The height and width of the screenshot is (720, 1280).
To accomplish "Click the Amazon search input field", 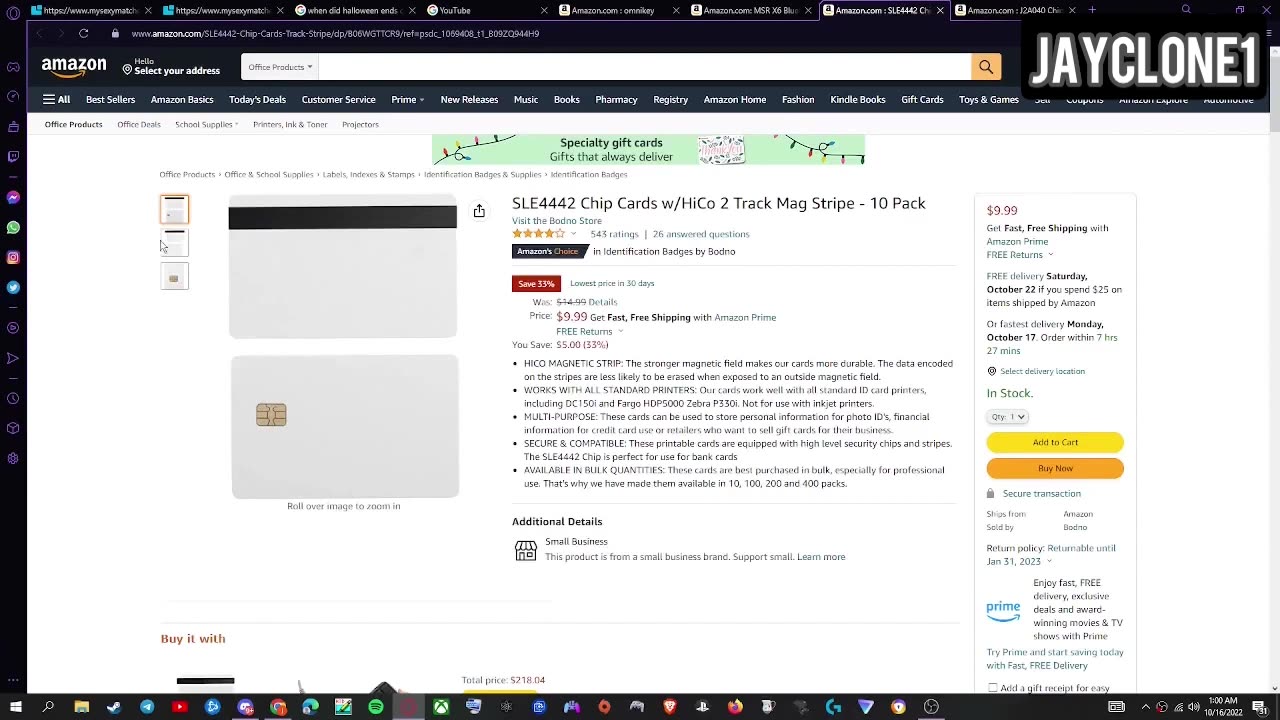I will click(645, 67).
